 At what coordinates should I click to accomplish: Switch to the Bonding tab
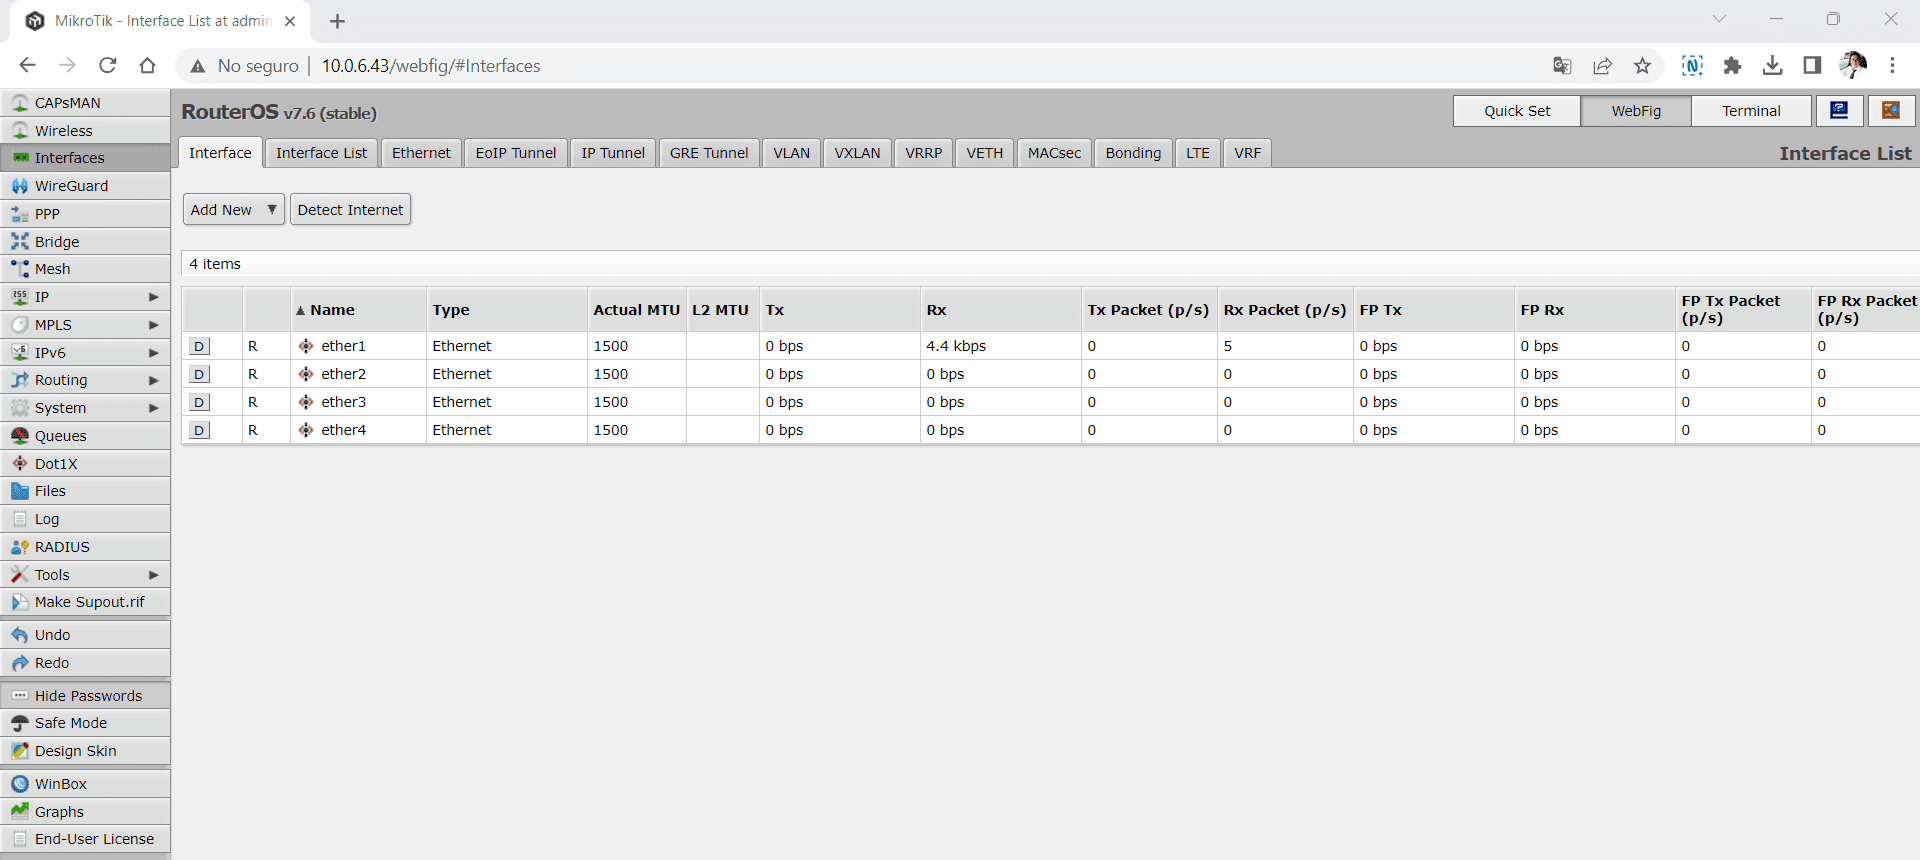(1133, 153)
